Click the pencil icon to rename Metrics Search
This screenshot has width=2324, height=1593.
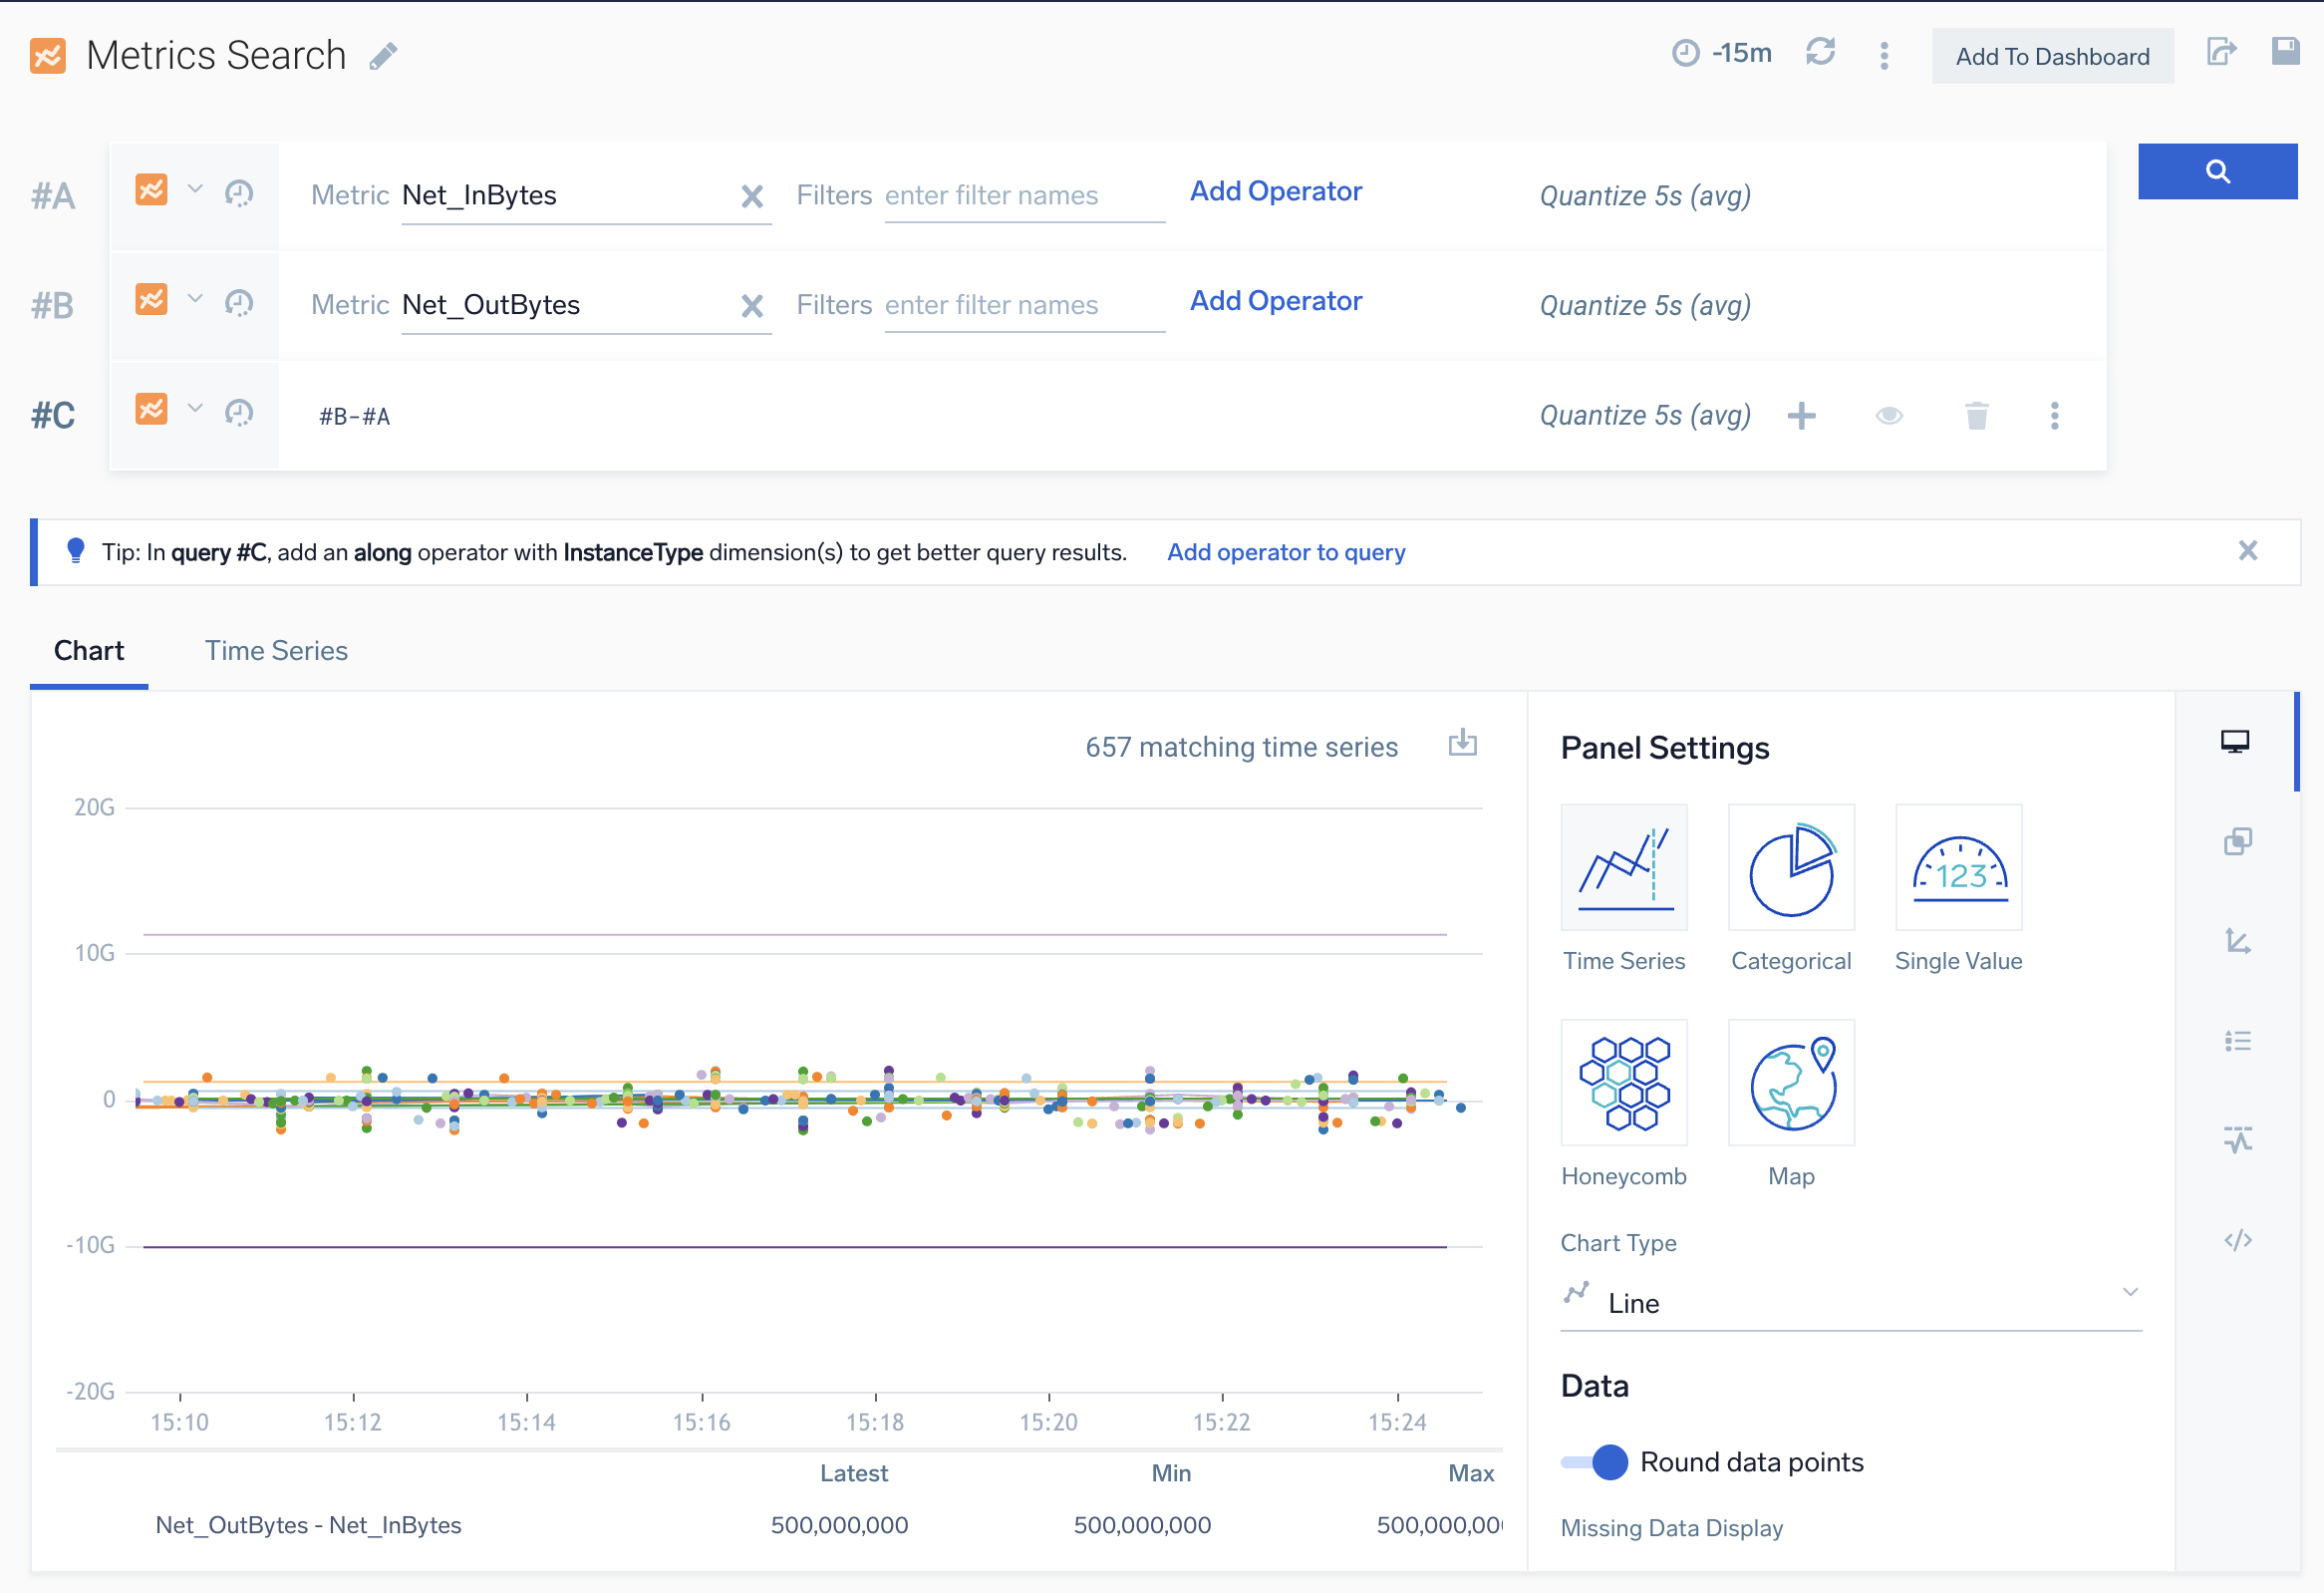pyautogui.click(x=383, y=56)
